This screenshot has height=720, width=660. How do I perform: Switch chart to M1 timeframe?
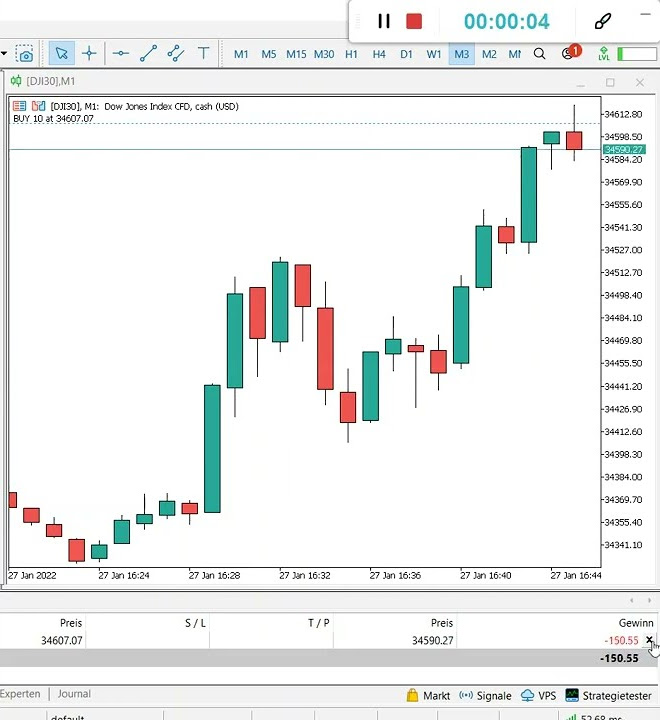tap(241, 54)
